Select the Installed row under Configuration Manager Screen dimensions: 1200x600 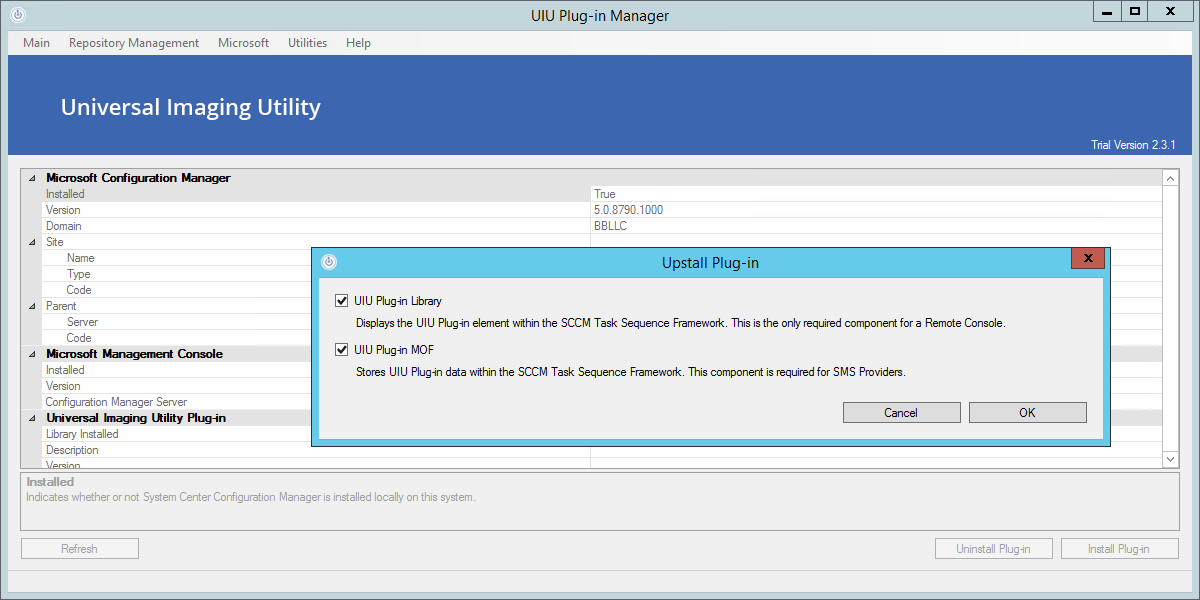coord(602,194)
